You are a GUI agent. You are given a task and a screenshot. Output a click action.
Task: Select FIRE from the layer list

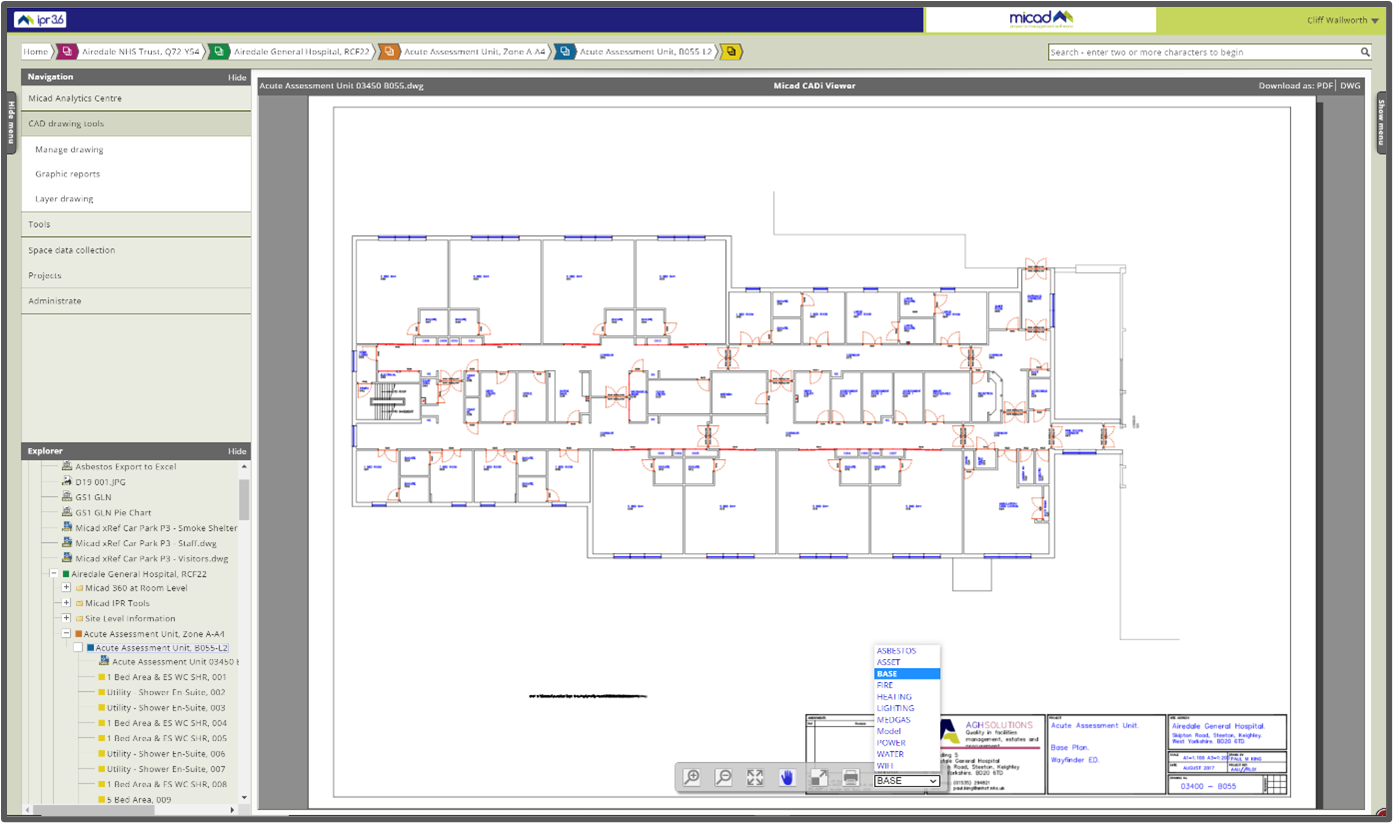pyautogui.click(x=884, y=685)
